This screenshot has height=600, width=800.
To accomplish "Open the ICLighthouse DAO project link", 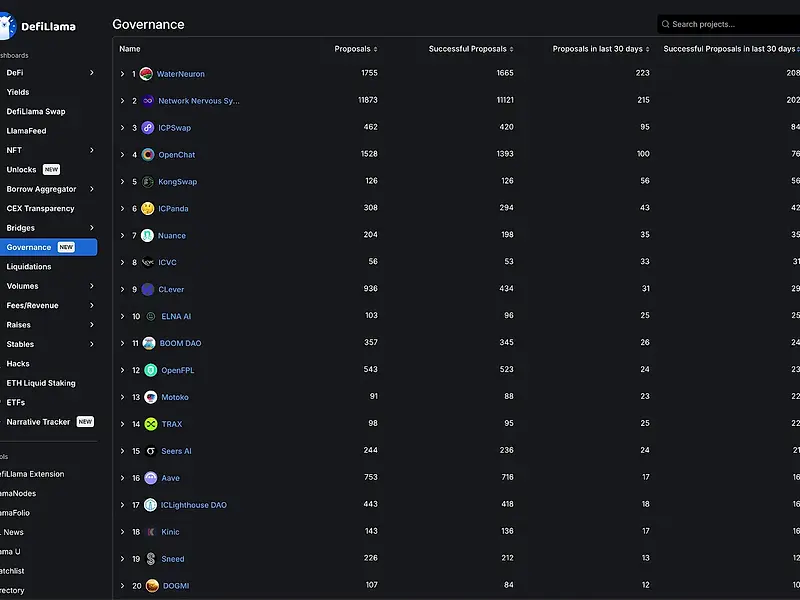I will (x=193, y=505).
